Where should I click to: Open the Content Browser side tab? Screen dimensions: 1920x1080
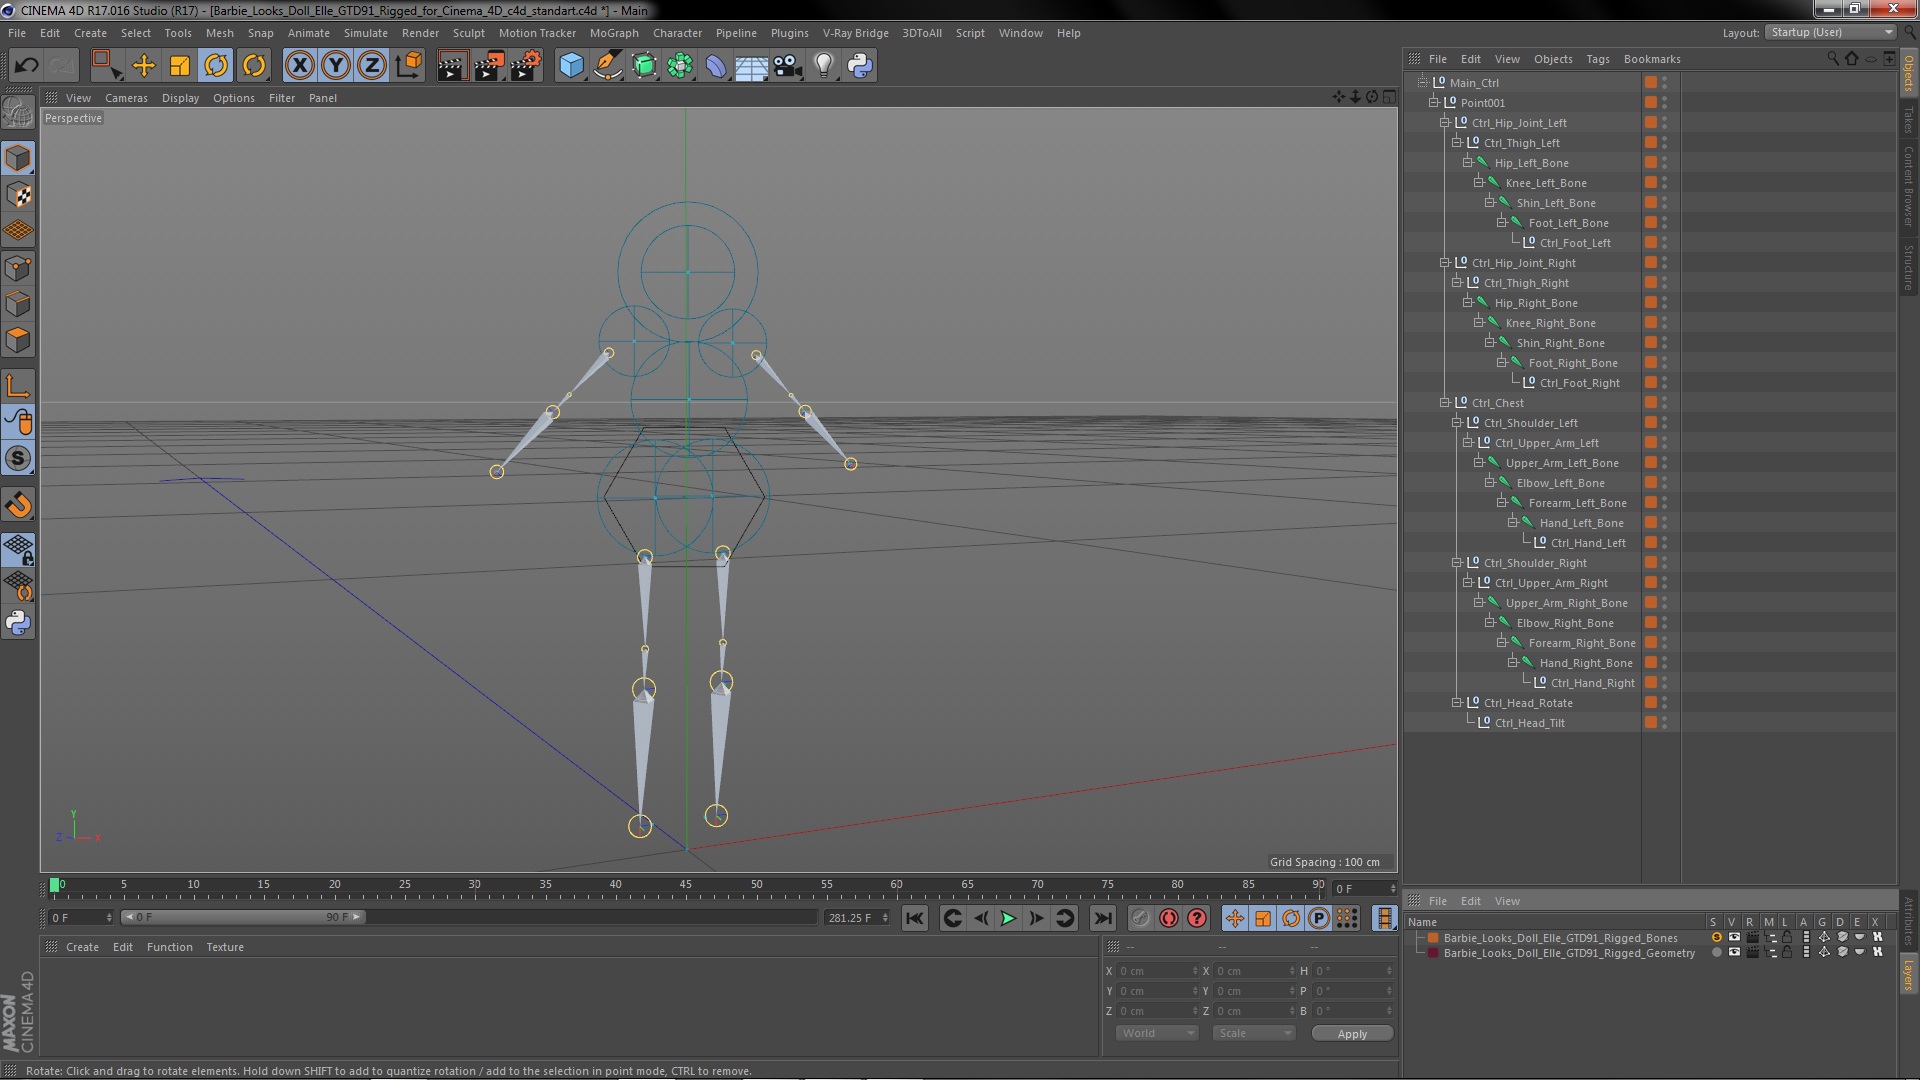pyautogui.click(x=1908, y=187)
